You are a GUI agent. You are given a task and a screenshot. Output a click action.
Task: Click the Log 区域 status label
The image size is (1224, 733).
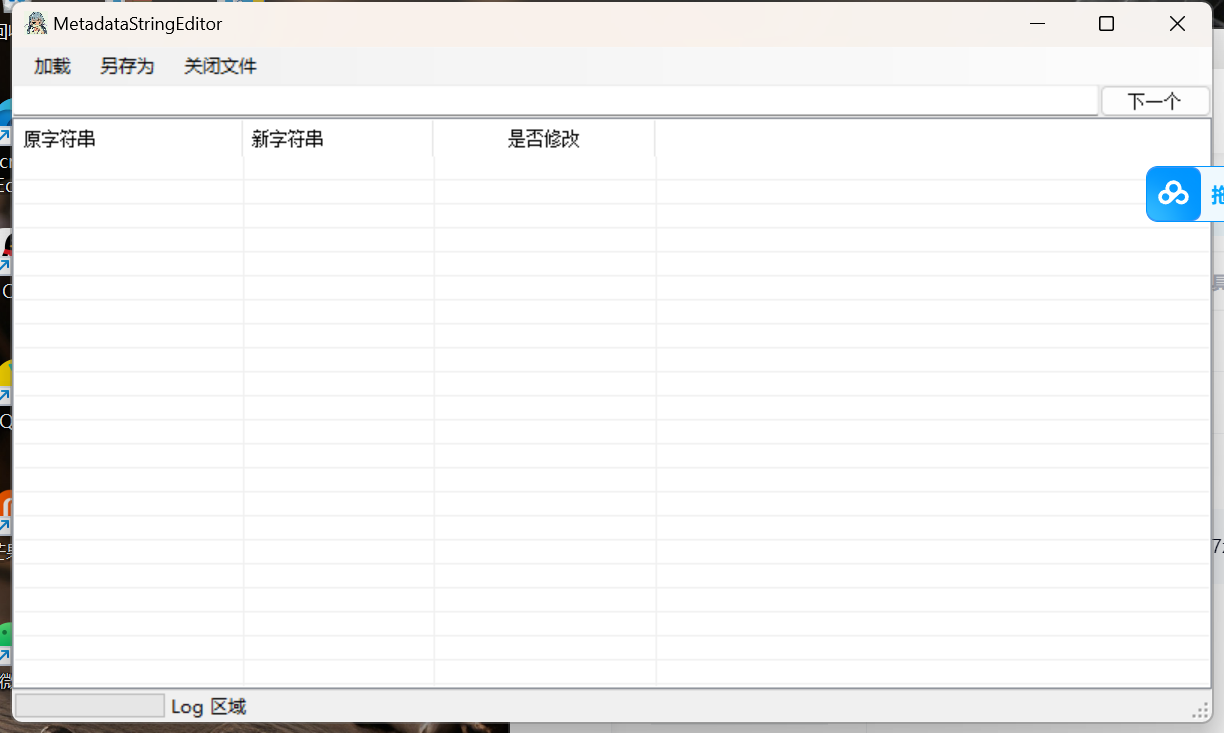point(208,707)
